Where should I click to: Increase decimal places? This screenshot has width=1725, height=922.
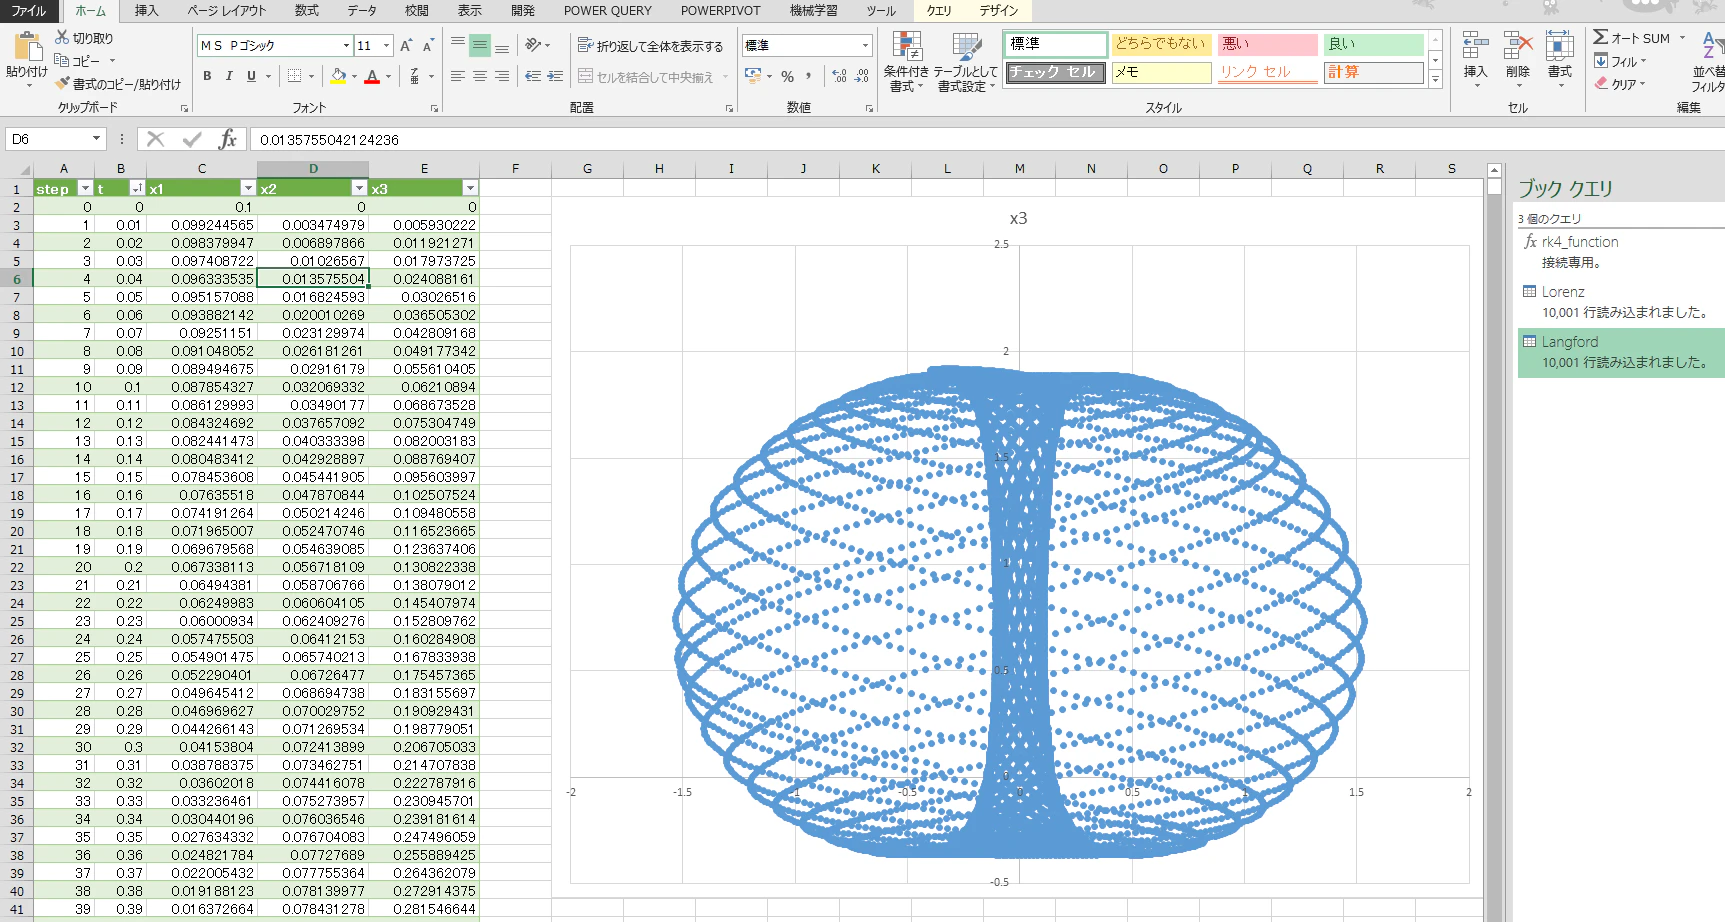coord(839,76)
